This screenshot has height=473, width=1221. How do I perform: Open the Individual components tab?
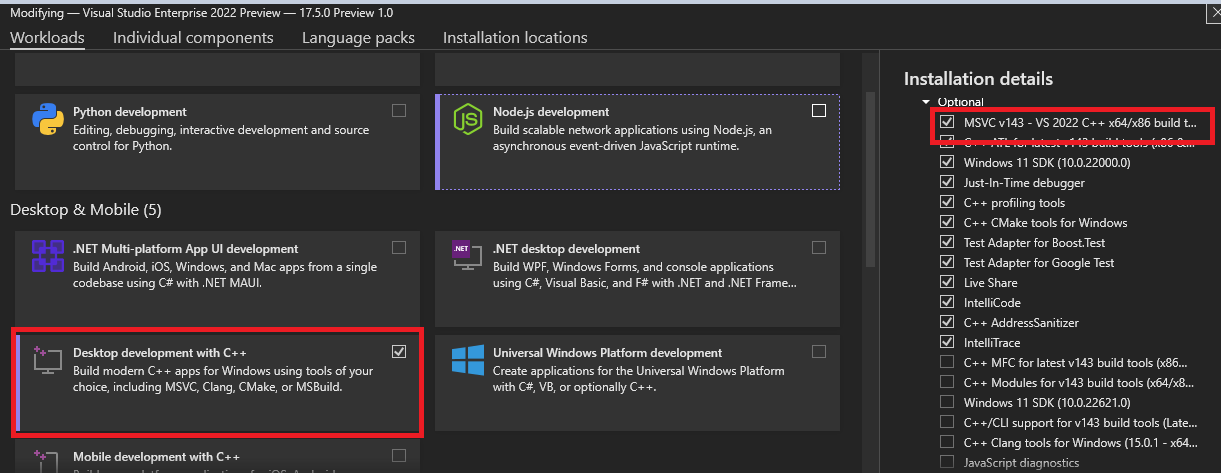tap(193, 38)
